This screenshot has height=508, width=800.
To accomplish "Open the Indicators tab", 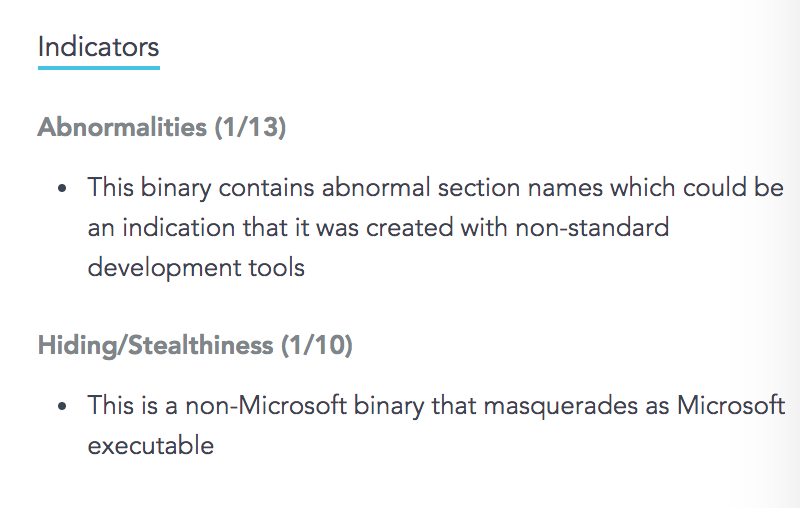I will (98, 46).
